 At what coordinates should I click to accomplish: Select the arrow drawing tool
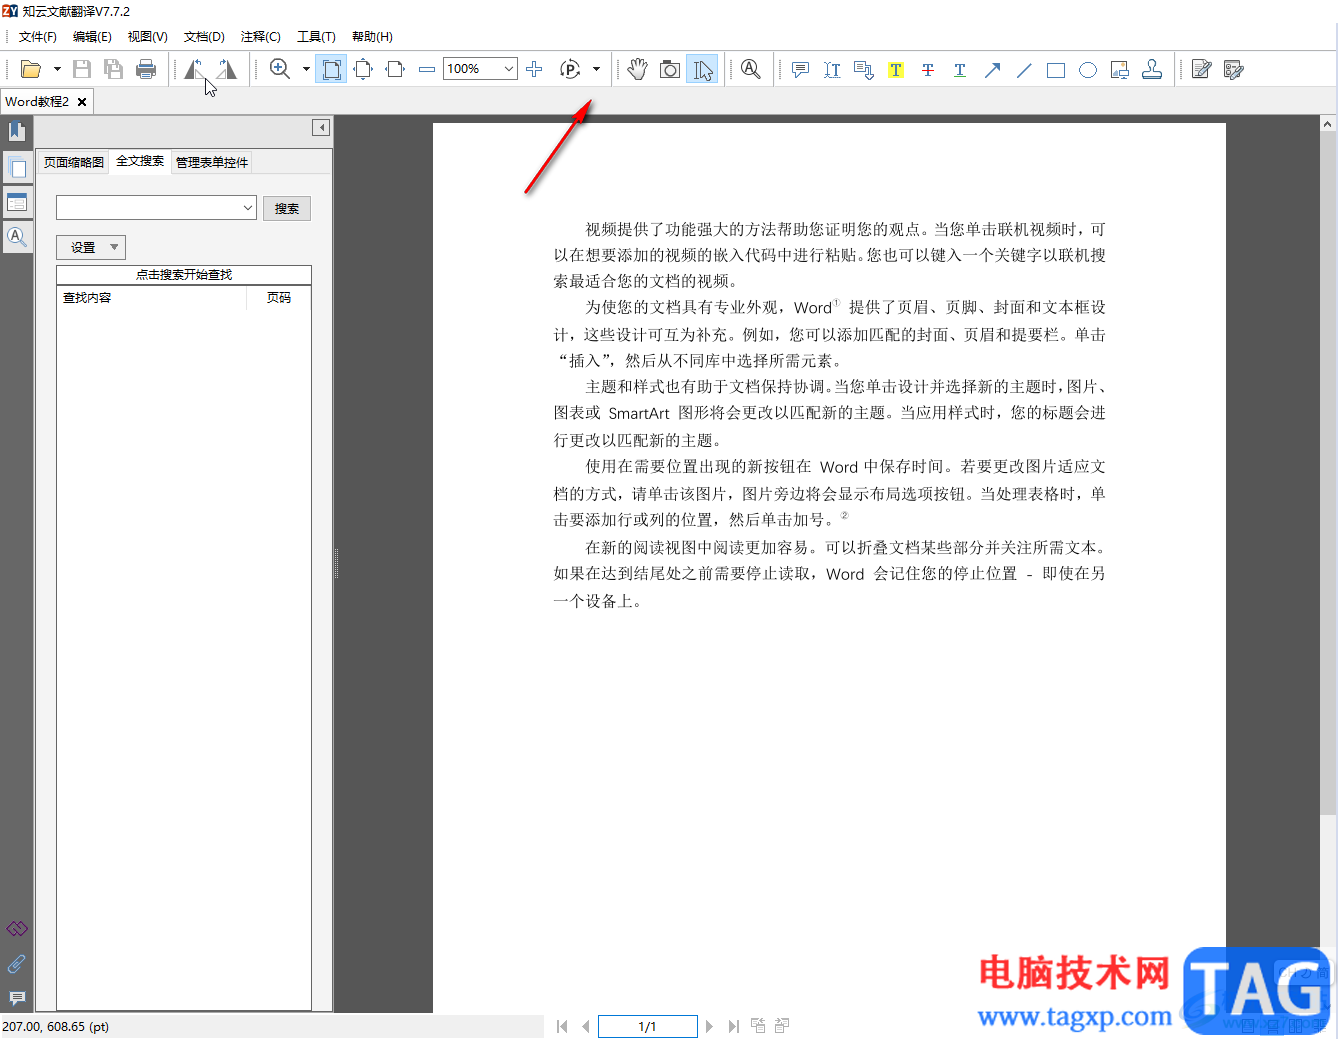click(x=992, y=69)
